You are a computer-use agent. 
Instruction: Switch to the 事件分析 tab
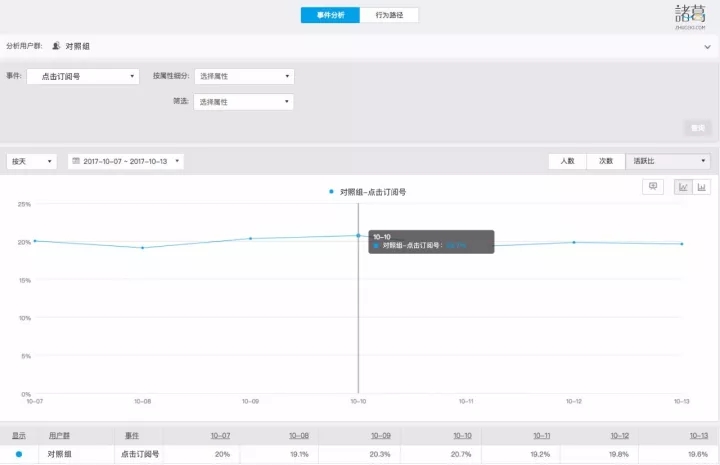(x=330, y=15)
